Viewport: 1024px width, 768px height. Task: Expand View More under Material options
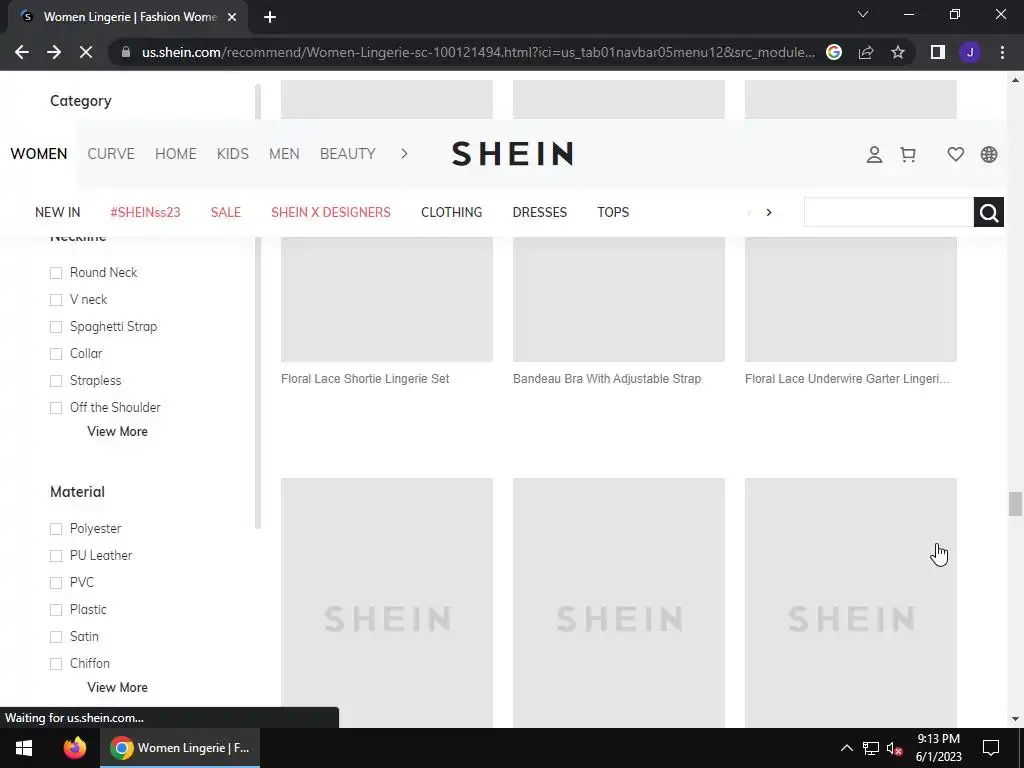(x=118, y=688)
